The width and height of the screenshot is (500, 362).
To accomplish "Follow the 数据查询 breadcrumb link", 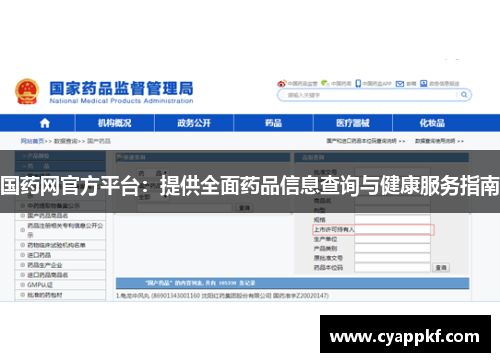I will click(66, 141).
